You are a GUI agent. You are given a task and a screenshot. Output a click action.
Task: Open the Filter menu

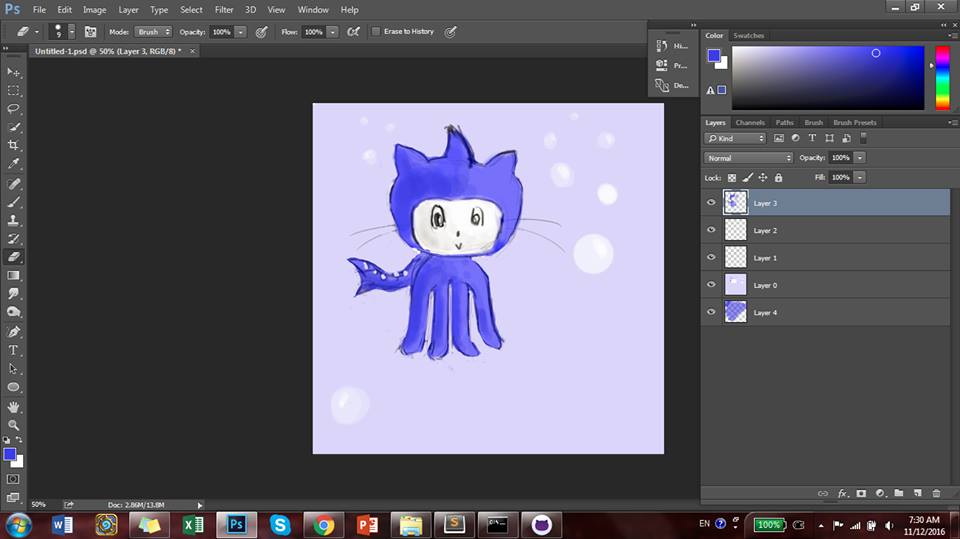(x=224, y=9)
